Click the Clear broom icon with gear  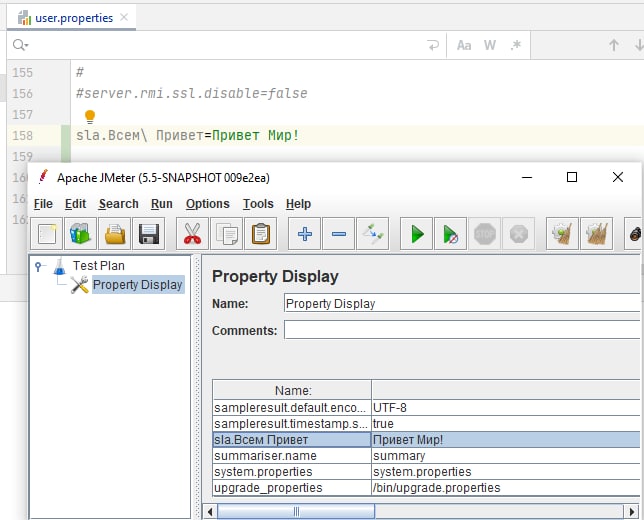pos(562,234)
